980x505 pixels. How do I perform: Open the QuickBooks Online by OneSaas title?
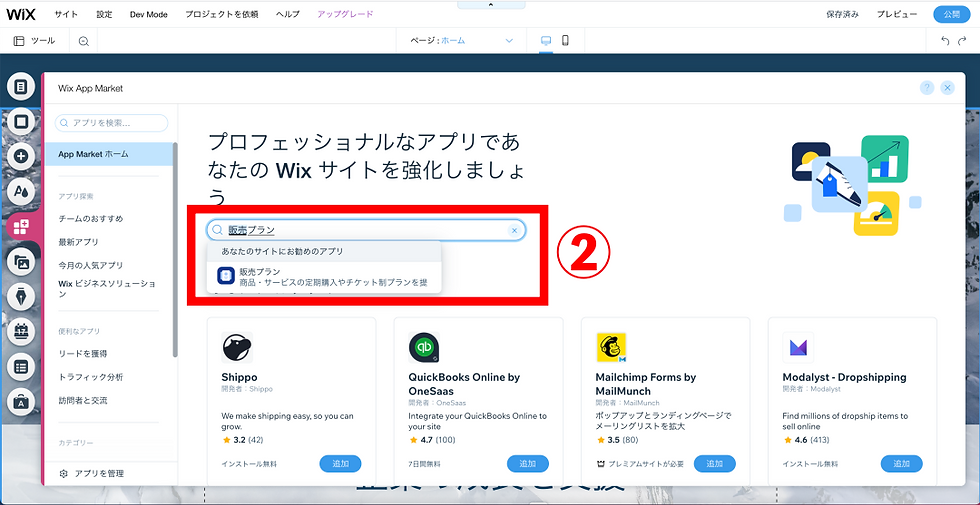pos(464,384)
